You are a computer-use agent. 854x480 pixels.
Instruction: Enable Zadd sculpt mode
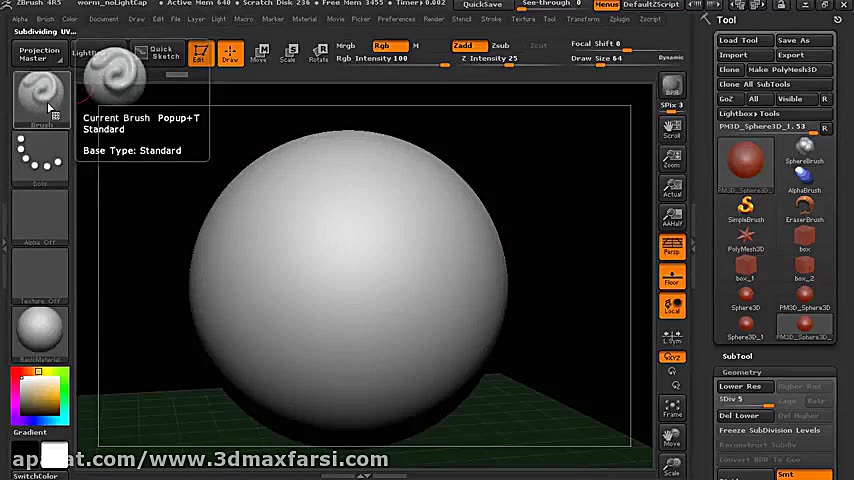click(x=469, y=46)
